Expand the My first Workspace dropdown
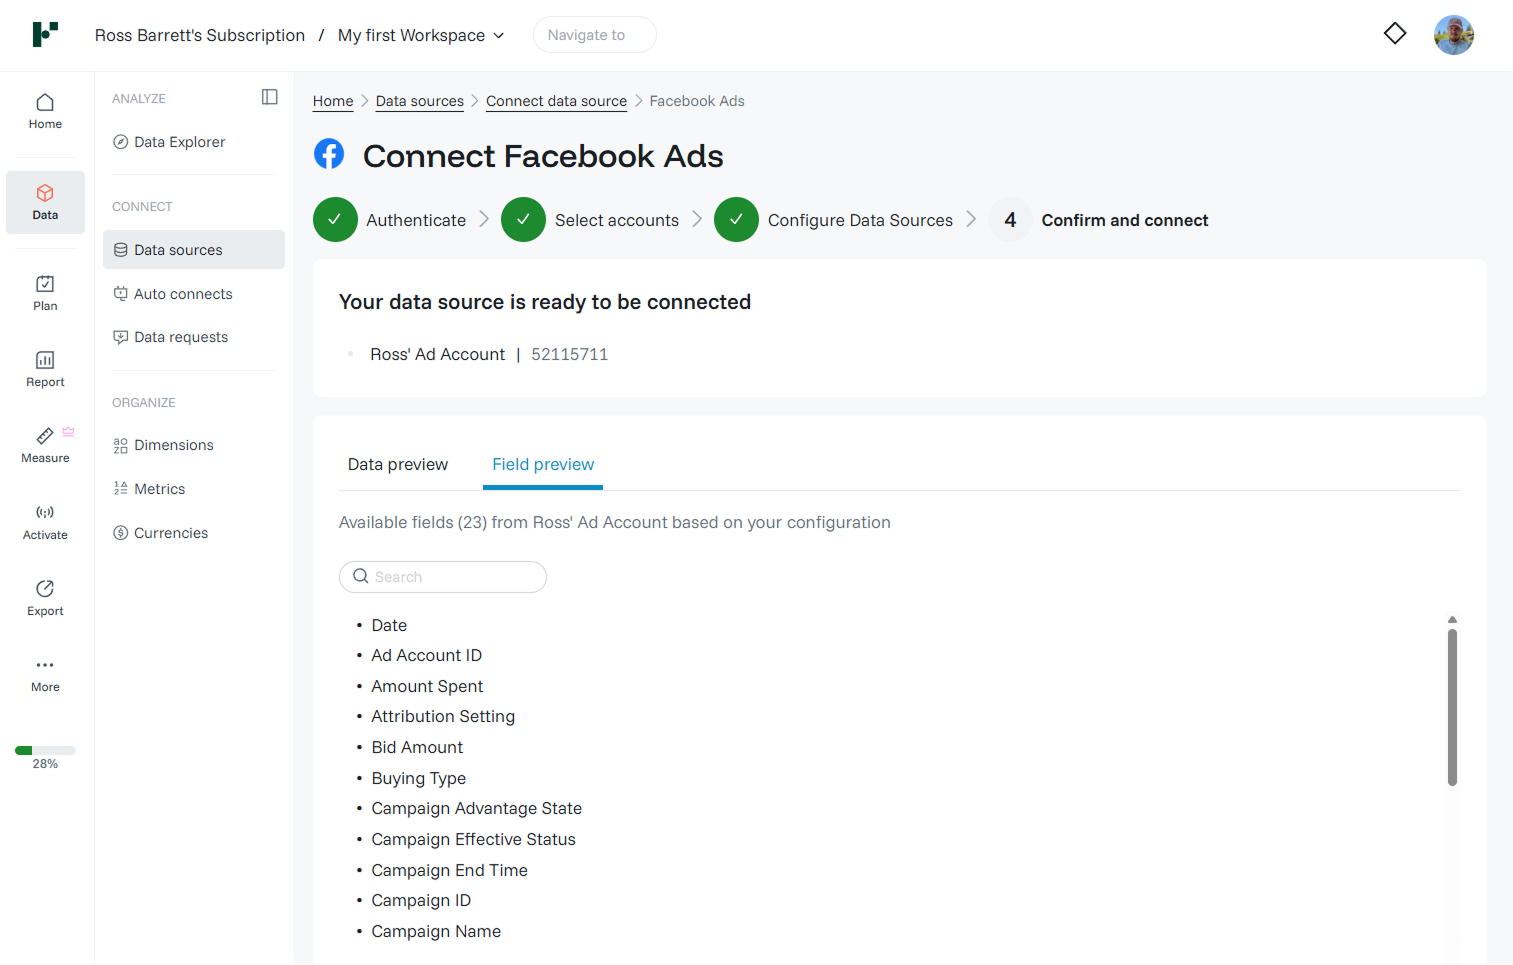Image resolution: width=1513 pixels, height=965 pixels. pyautogui.click(x=421, y=35)
